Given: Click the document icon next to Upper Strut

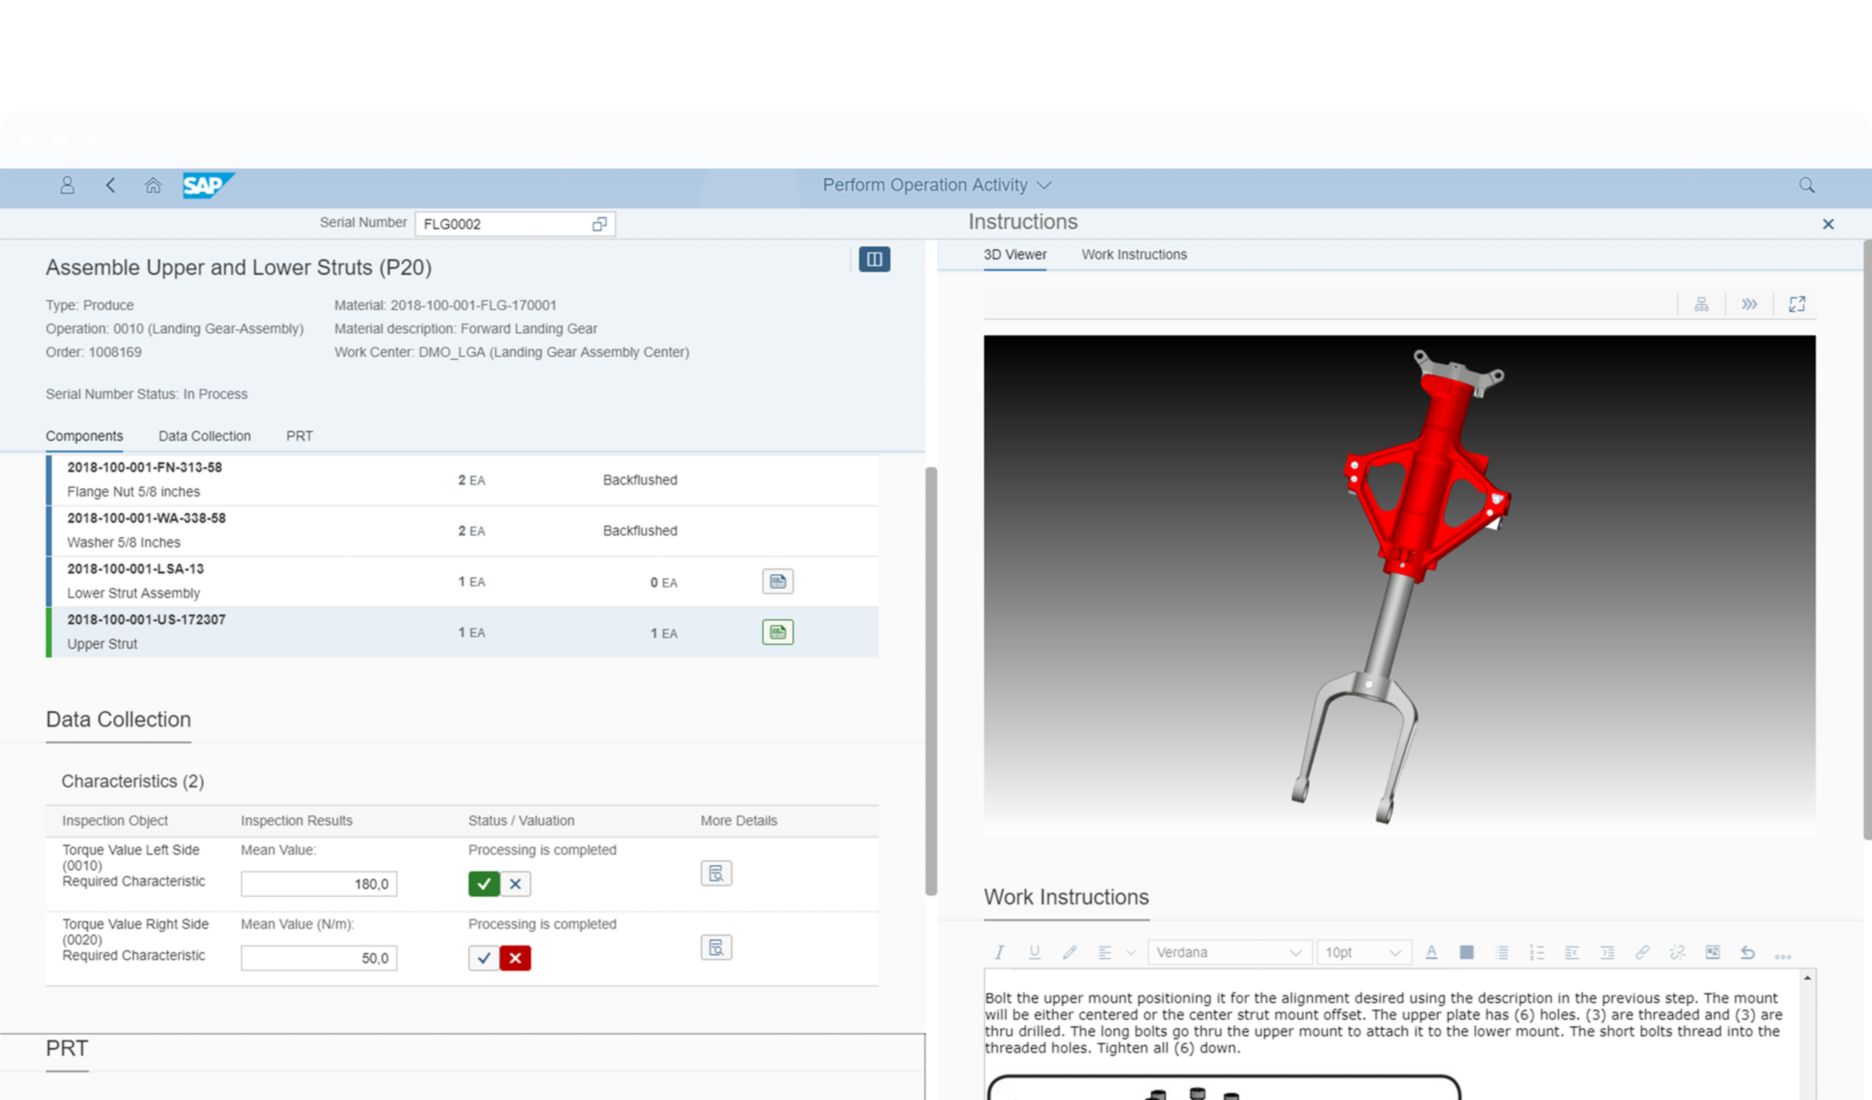Looking at the screenshot, I should point(777,632).
